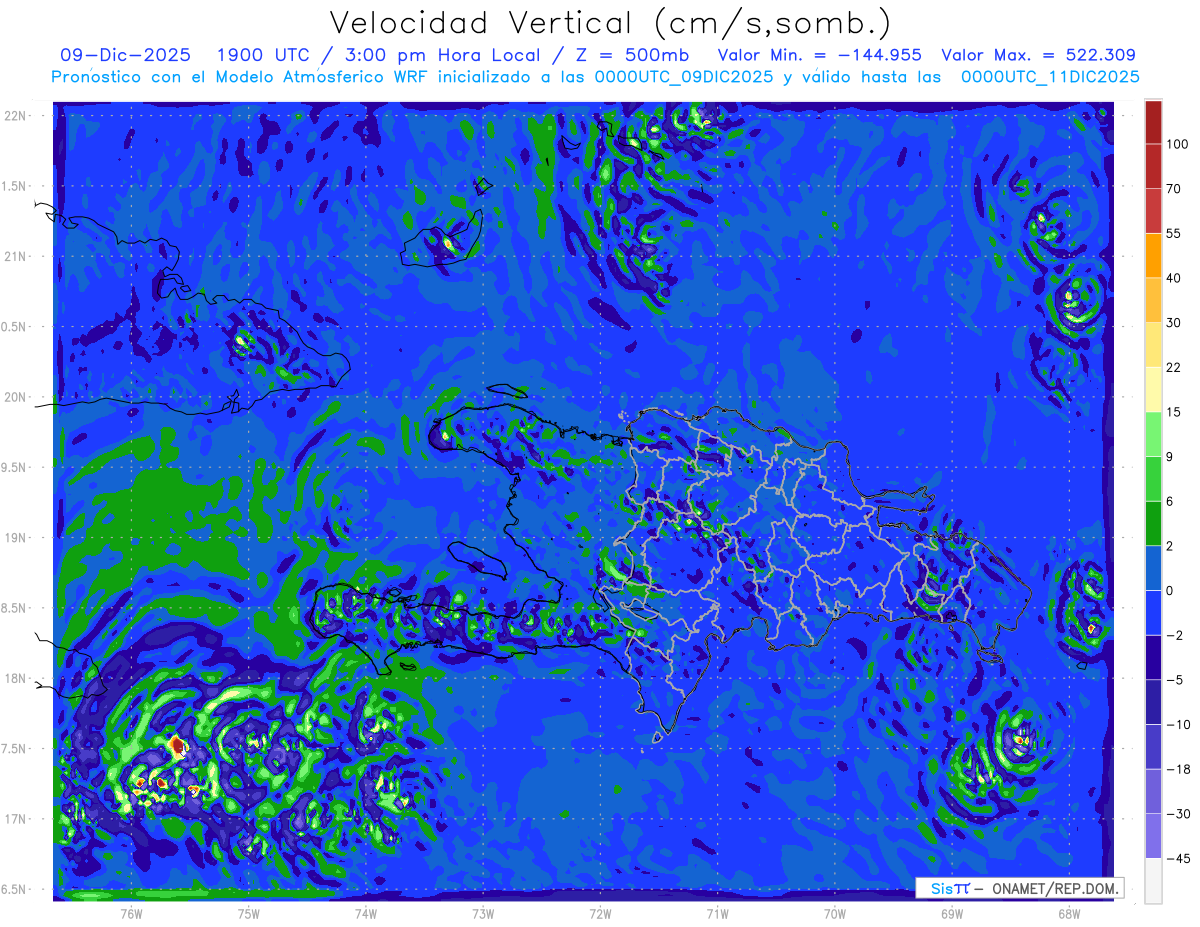The width and height of the screenshot is (1200, 927).
Task: Click the minimum value "-144.955"
Action: [x=878, y=55]
